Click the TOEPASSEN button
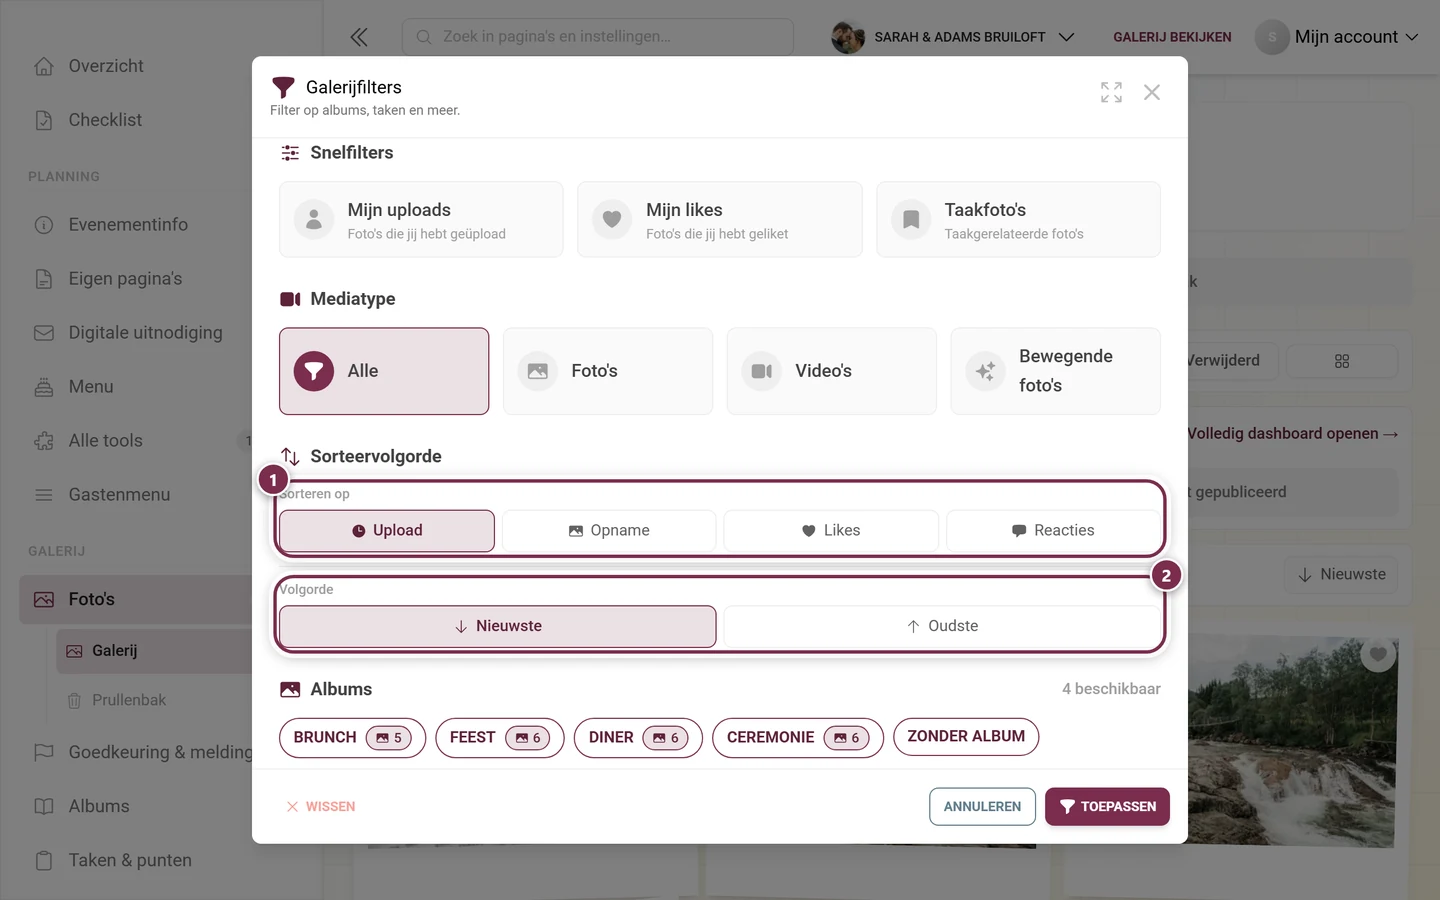Image resolution: width=1440 pixels, height=900 pixels. point(1107,807)
